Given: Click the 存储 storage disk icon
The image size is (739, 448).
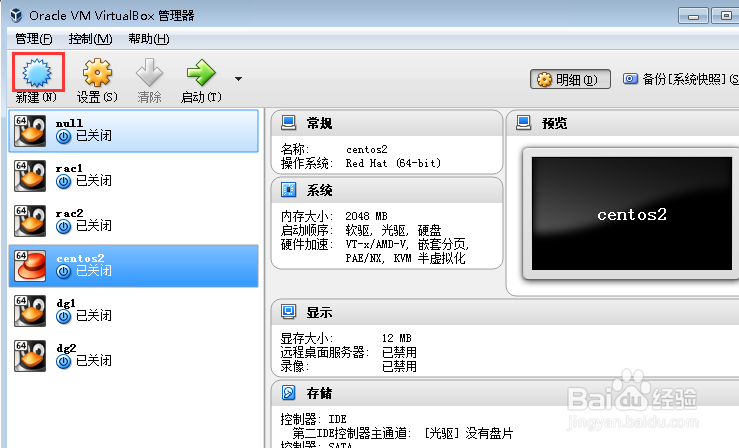Looking at the screenshot, I should click(288, 392).
